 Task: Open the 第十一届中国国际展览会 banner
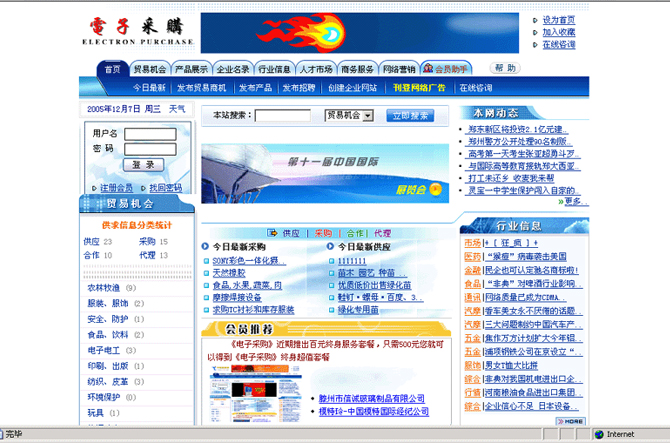click(326, 173)
